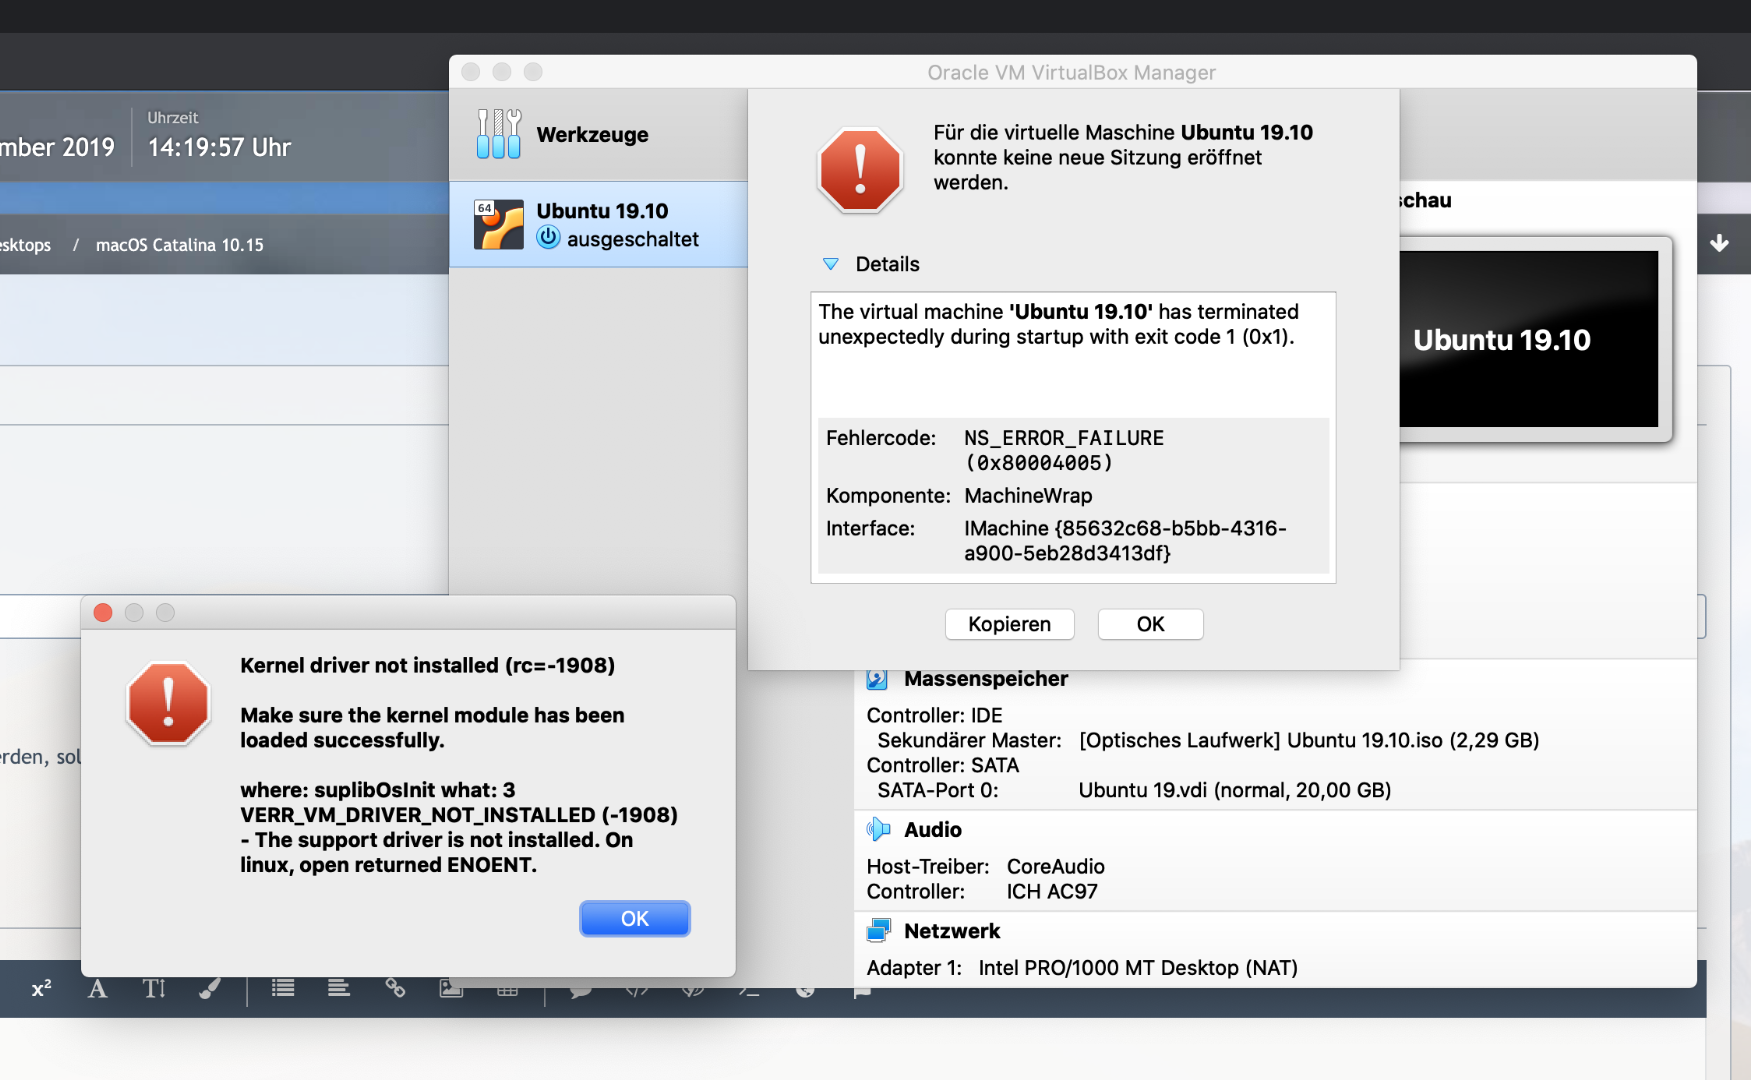
Task: Close the kernel driver error dialog with the red button
Action: click(103, 612)
